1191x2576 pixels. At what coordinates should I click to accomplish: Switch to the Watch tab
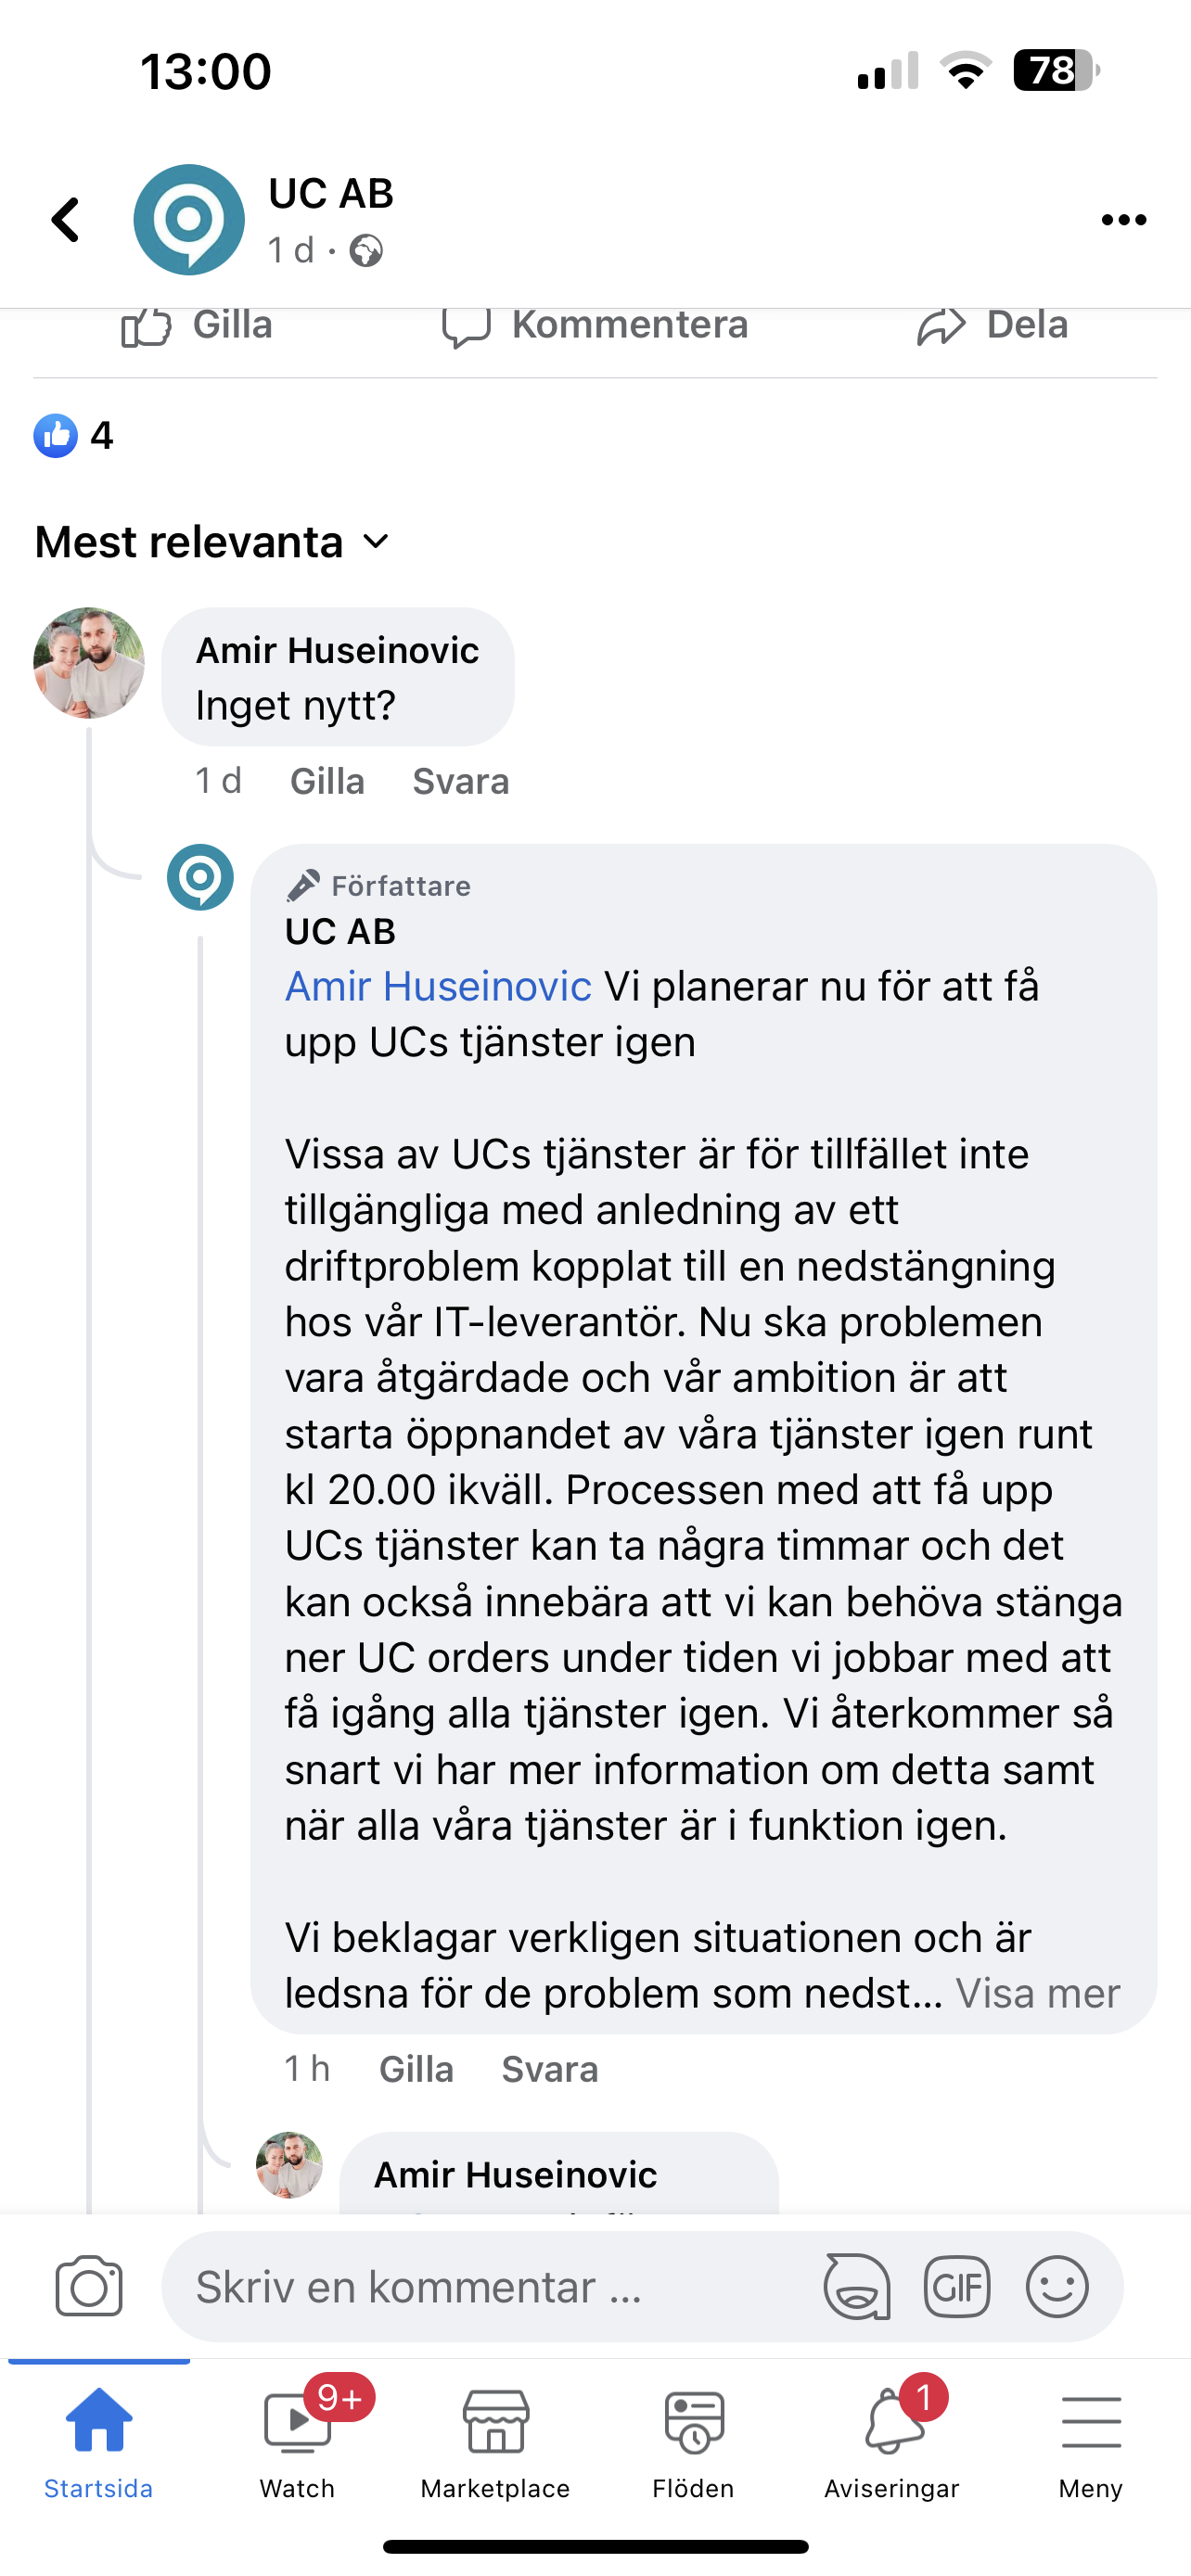click(x=297, y=2436)
